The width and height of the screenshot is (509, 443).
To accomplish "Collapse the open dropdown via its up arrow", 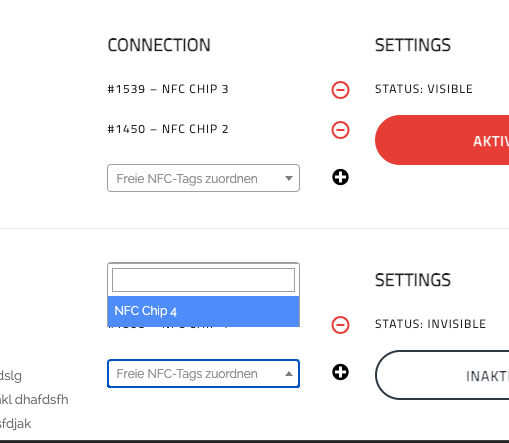I will (x=289, y=374).
